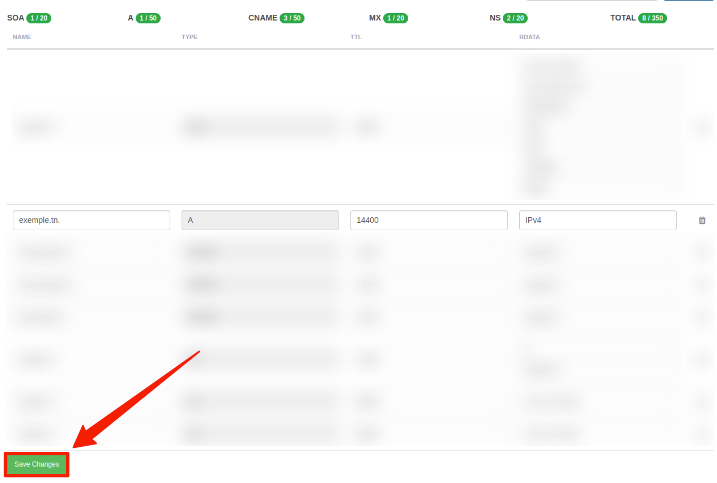Click the TTL column header
The height and width of the screenshot is (483, 717).
356,37
